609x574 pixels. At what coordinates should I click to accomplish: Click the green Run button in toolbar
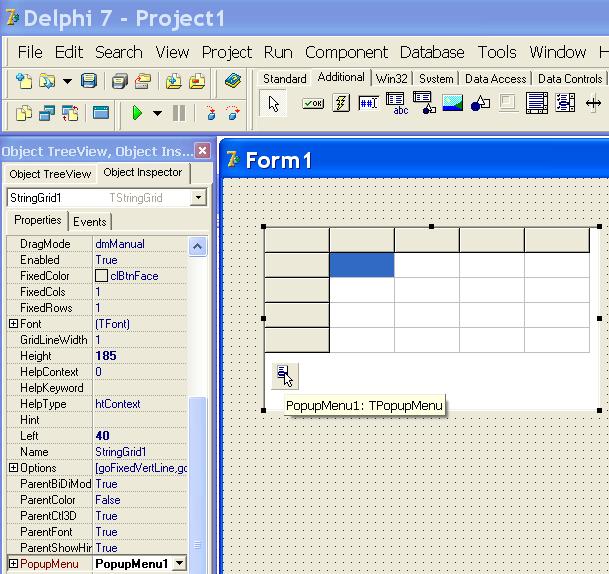(x=137, y=113)
